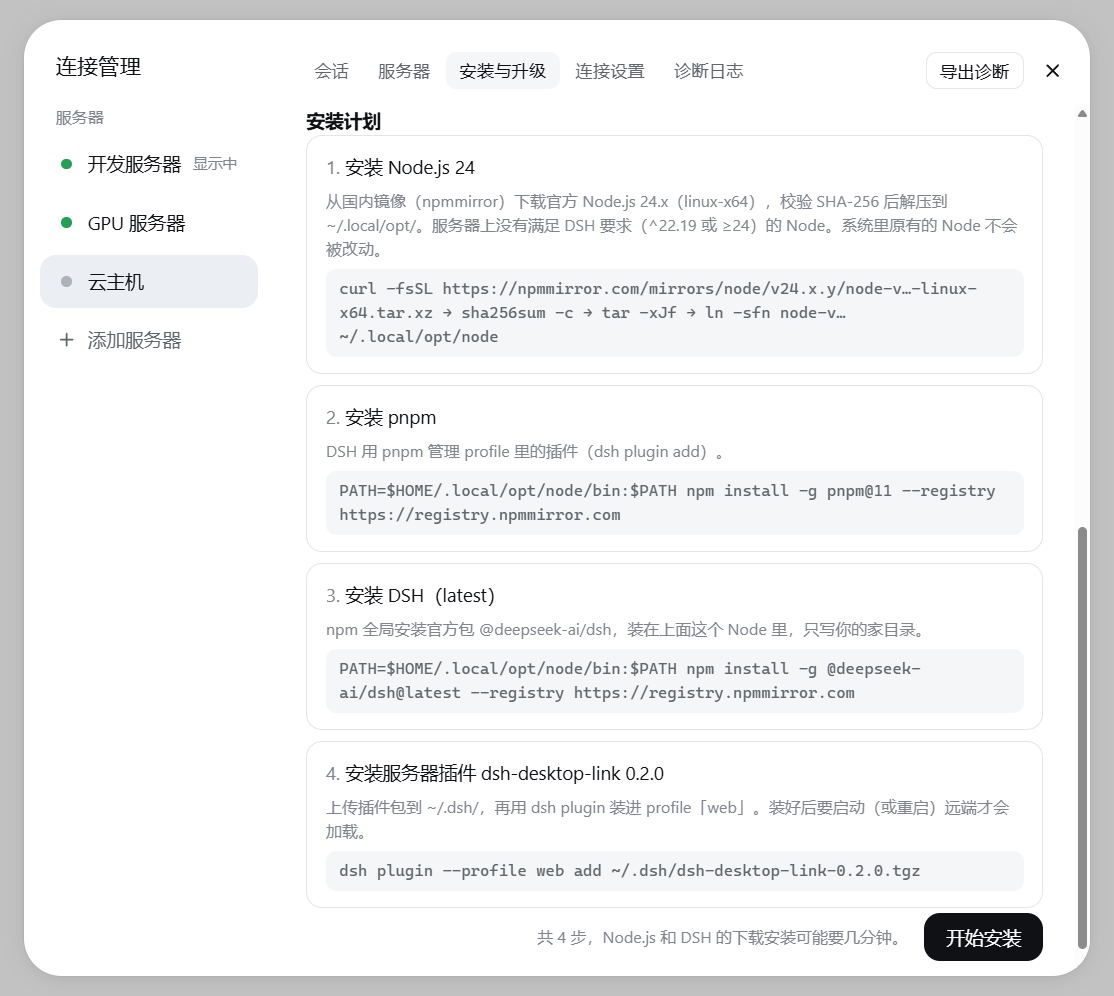Image resolution: width=1114 pixels, height=996 pixels.
Task: Click the scroll-up arrow of the scrollbar
Action: [1082, 114]
